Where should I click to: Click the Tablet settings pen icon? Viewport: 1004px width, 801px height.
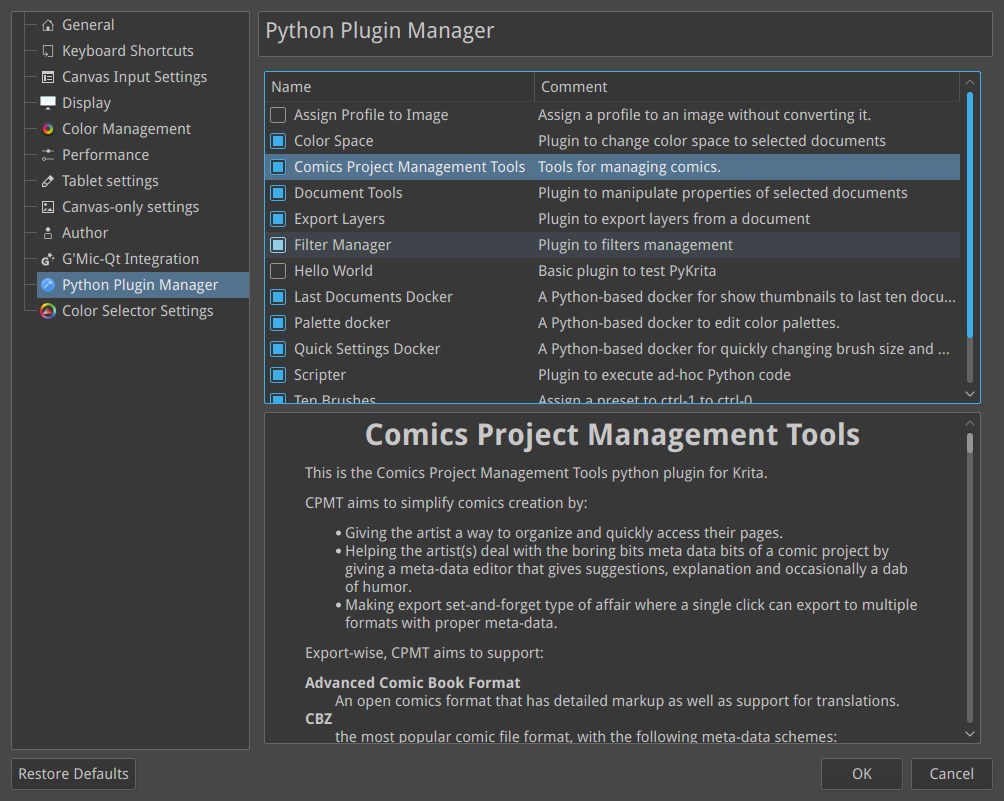tap(48, 181)
